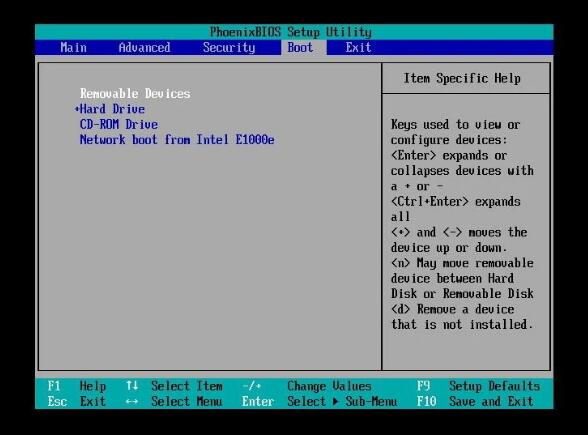588x435 pixels.
Task: Open the Main menu tab
Action: tap(74, 48)
